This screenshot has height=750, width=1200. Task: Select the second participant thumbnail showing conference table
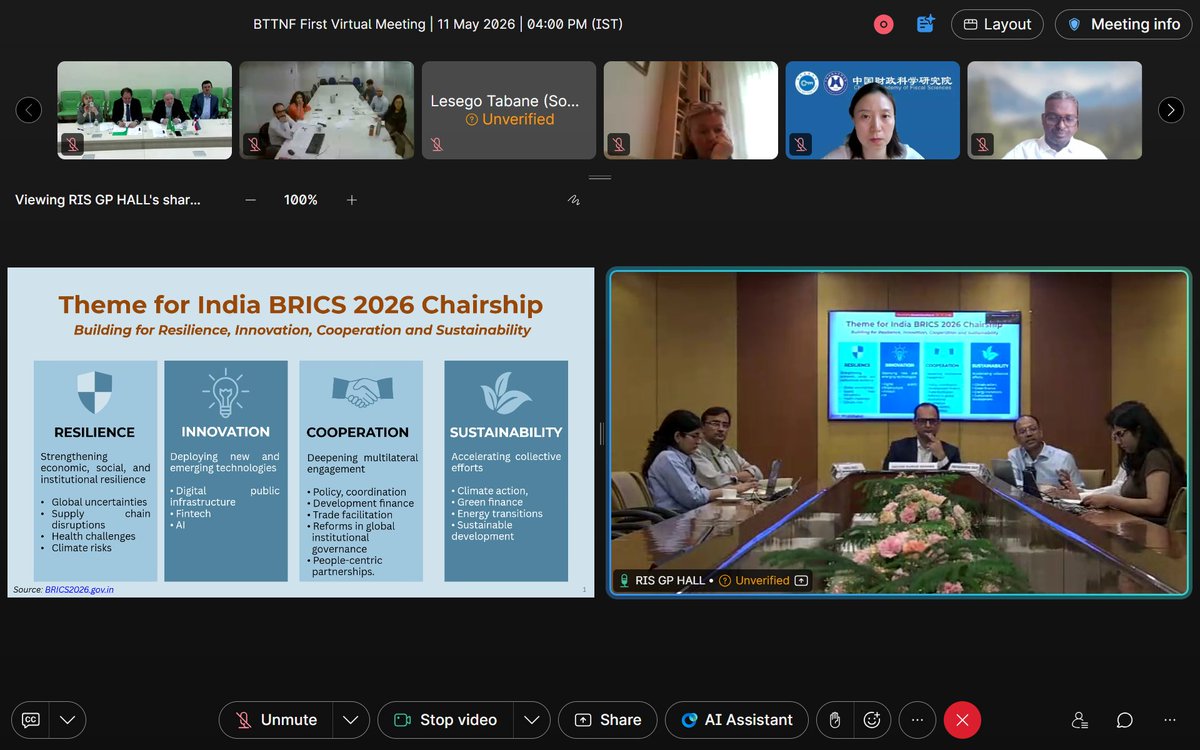coord(327,110)
